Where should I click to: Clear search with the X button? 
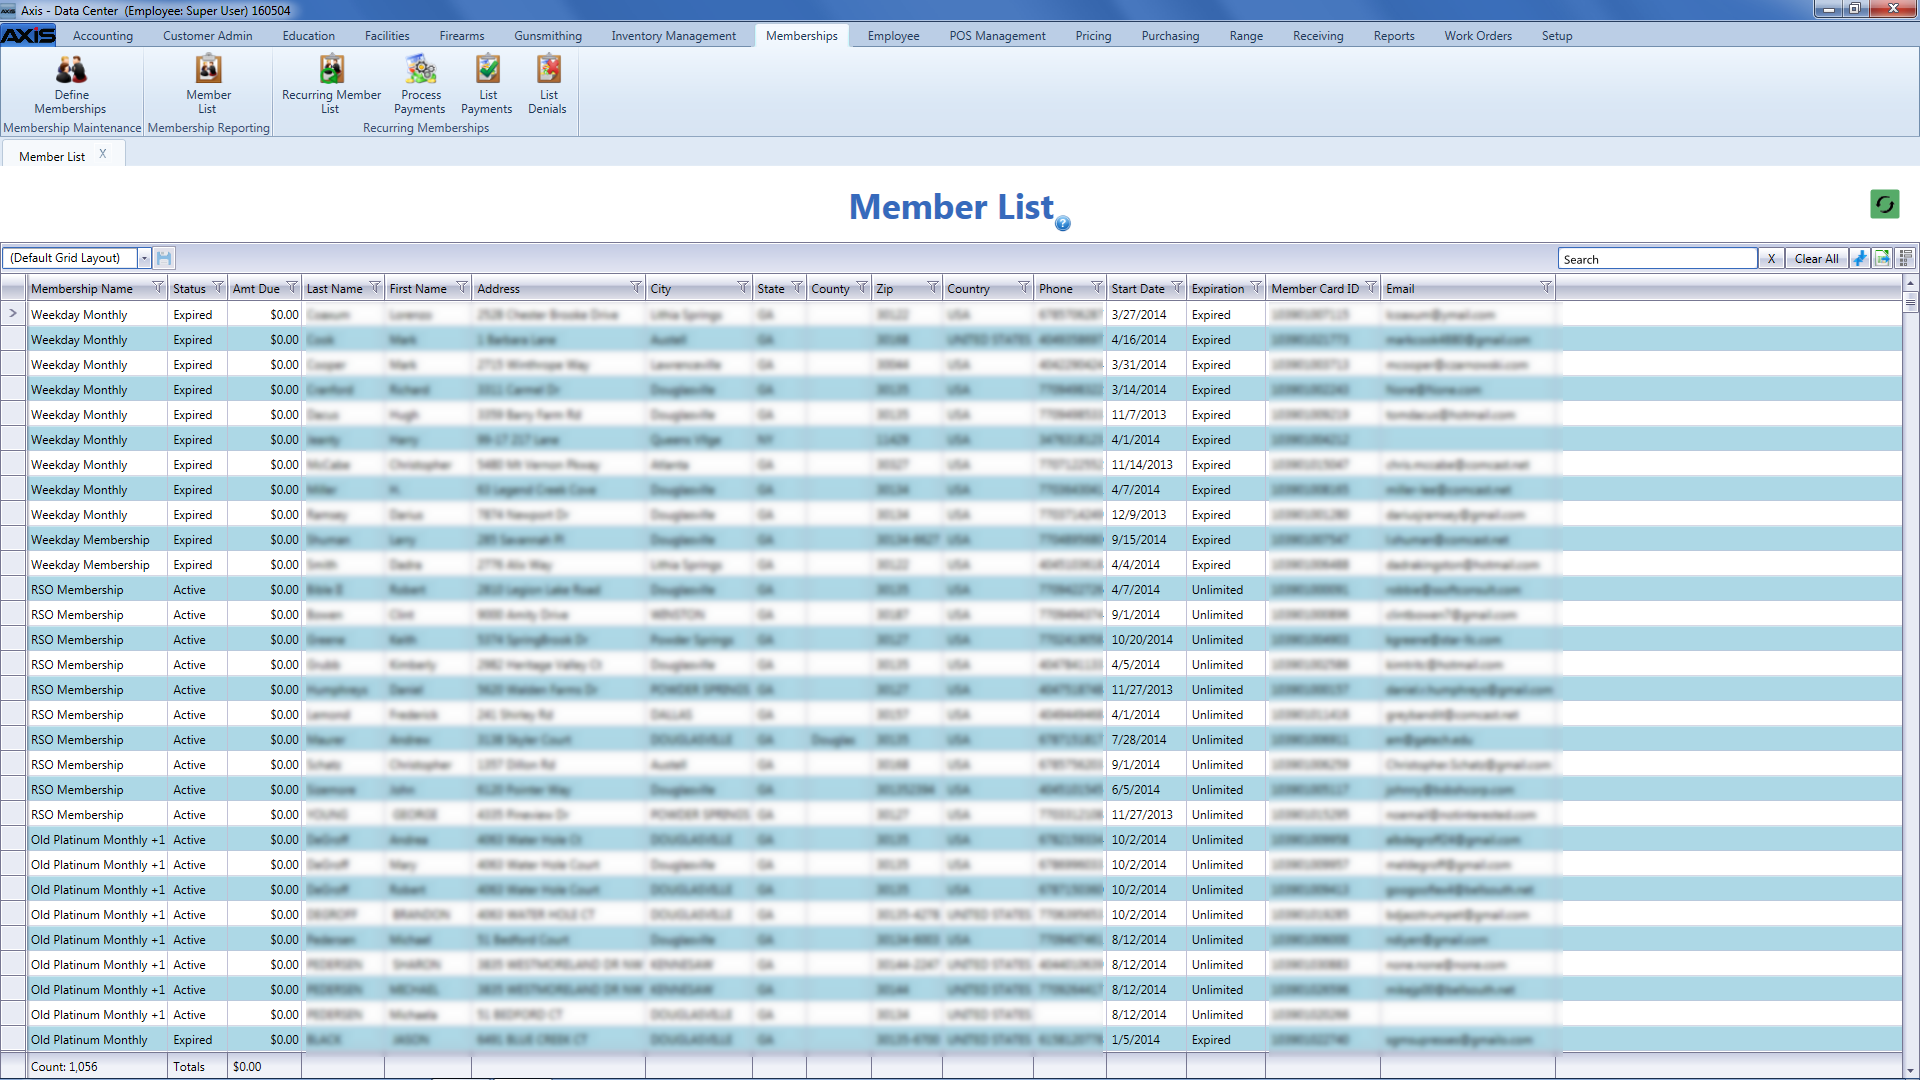(x=1771, y=258)
